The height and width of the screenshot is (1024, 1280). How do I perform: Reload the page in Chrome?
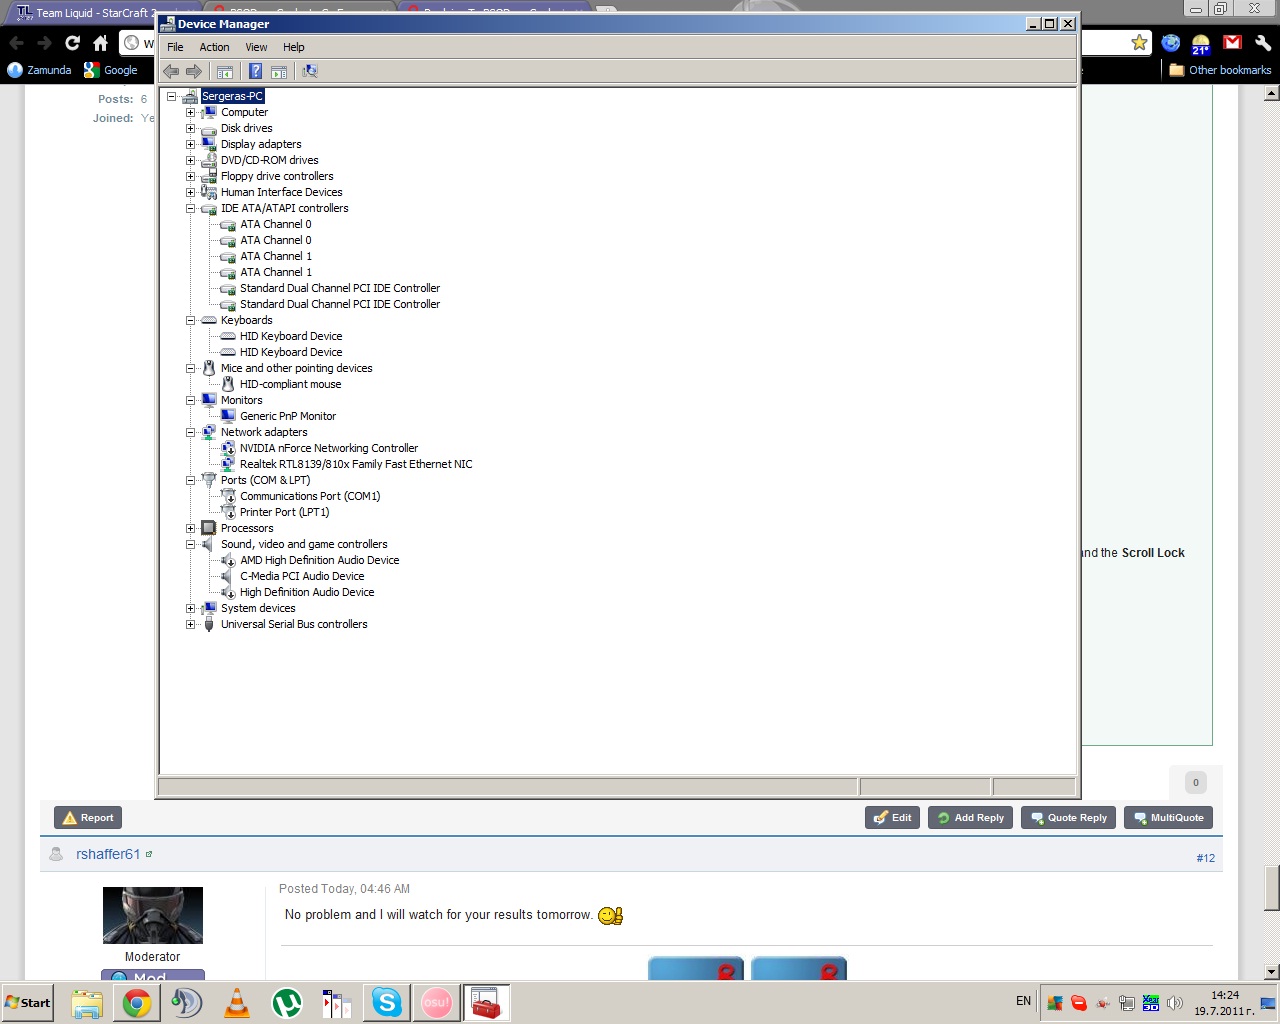pos(72,43)
